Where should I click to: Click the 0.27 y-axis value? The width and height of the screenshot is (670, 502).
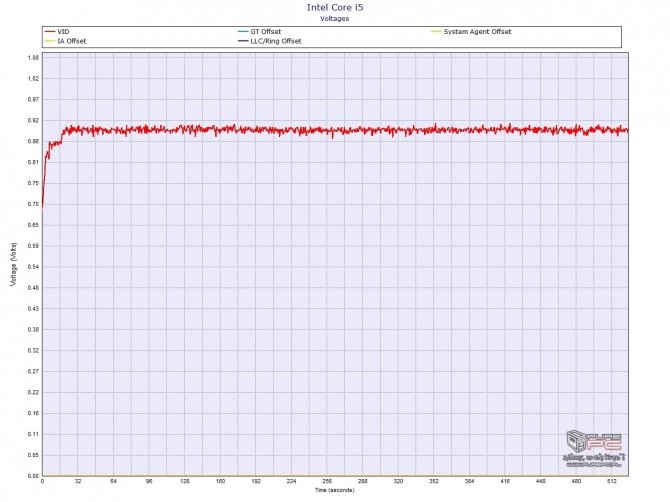coord(33,372)
